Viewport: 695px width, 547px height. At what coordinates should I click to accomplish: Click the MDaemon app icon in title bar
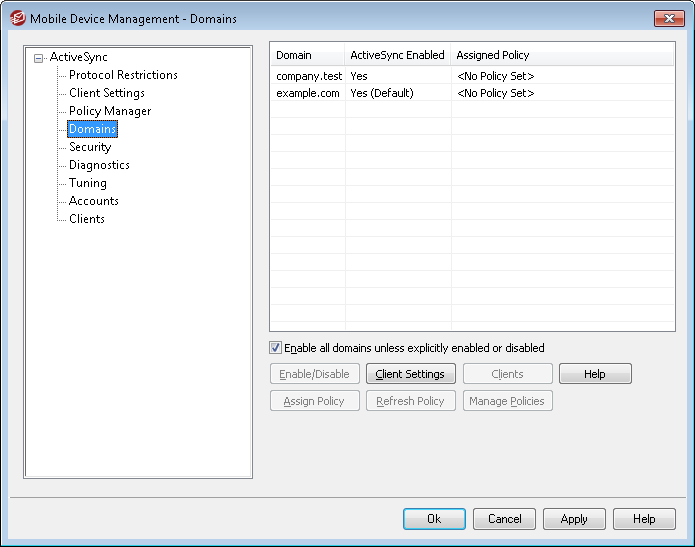[x=17, y=18]
